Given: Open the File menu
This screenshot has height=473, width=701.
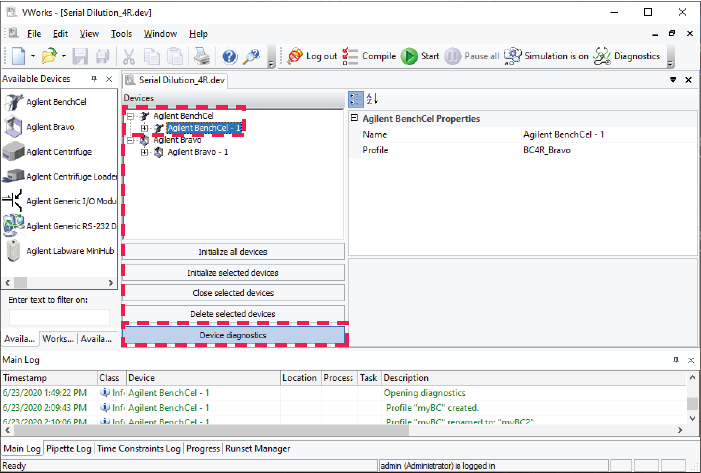Looking at the screenshot, I should 34,34.
